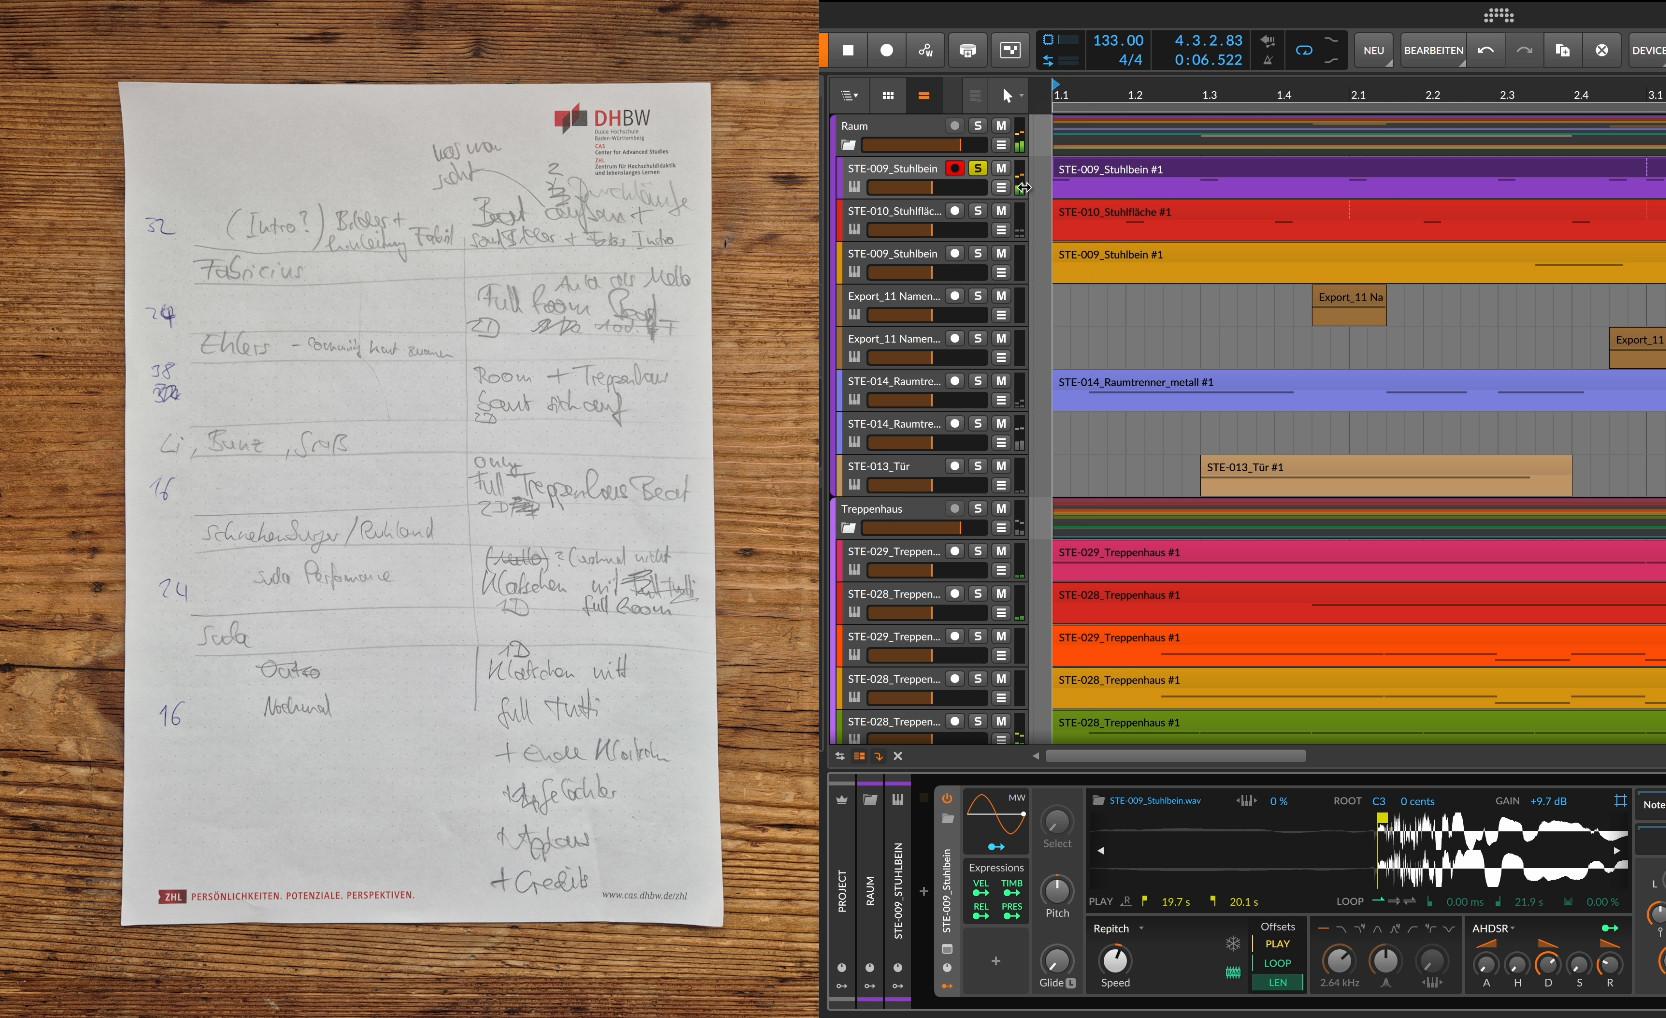Image resolution: width=1666 pixels, height=1018 pixels.
Task: Click the undo arrow icon
Action: 1486,50
